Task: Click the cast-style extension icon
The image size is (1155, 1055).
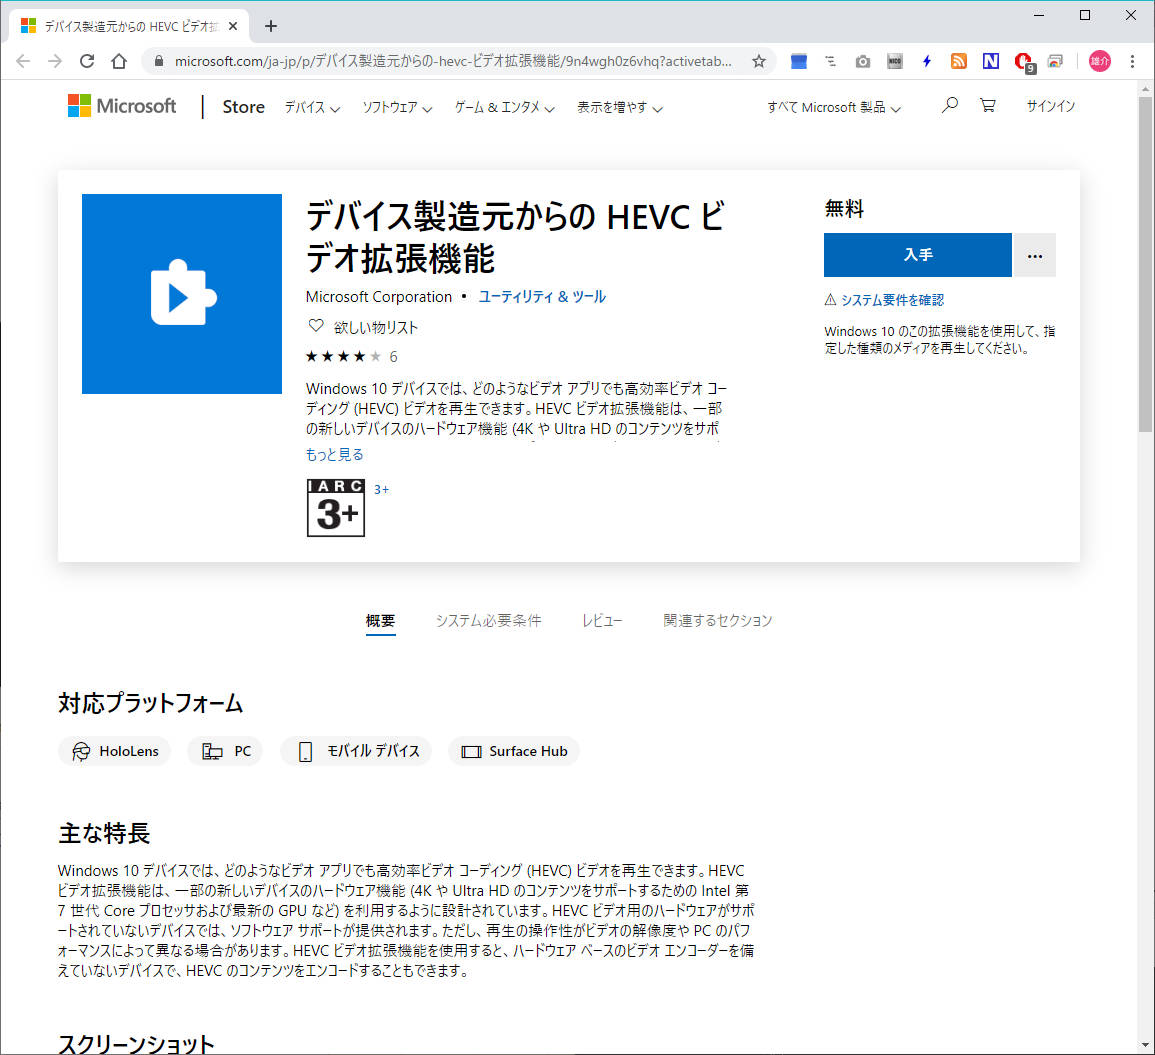Action: 1055,61
